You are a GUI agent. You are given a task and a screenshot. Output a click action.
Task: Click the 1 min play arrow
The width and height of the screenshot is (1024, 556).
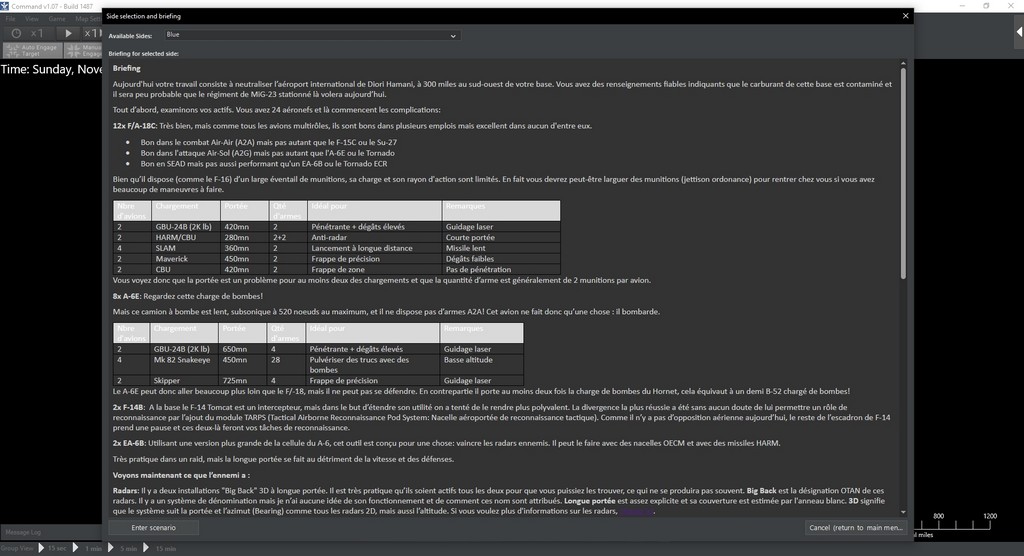click(75, 548)
